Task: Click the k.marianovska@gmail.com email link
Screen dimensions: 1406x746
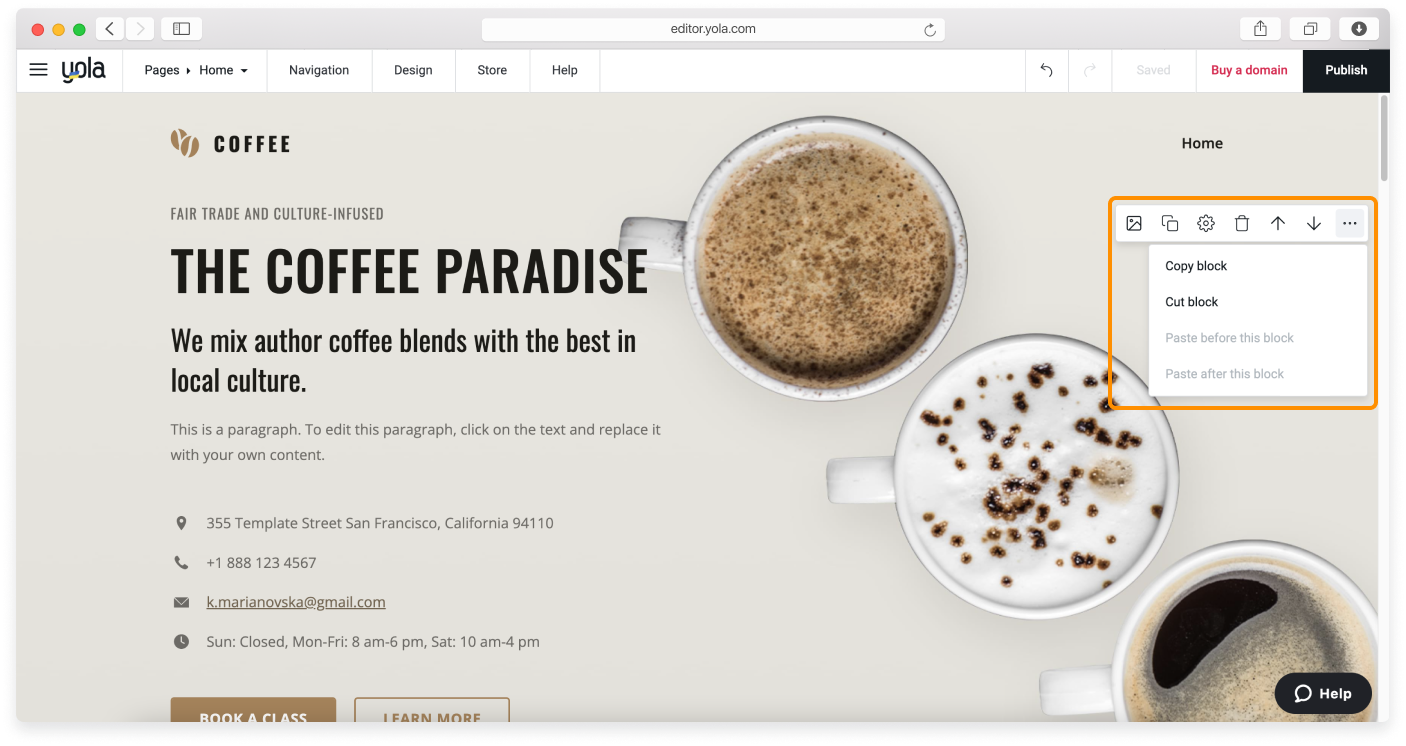Action: point(296,602)
